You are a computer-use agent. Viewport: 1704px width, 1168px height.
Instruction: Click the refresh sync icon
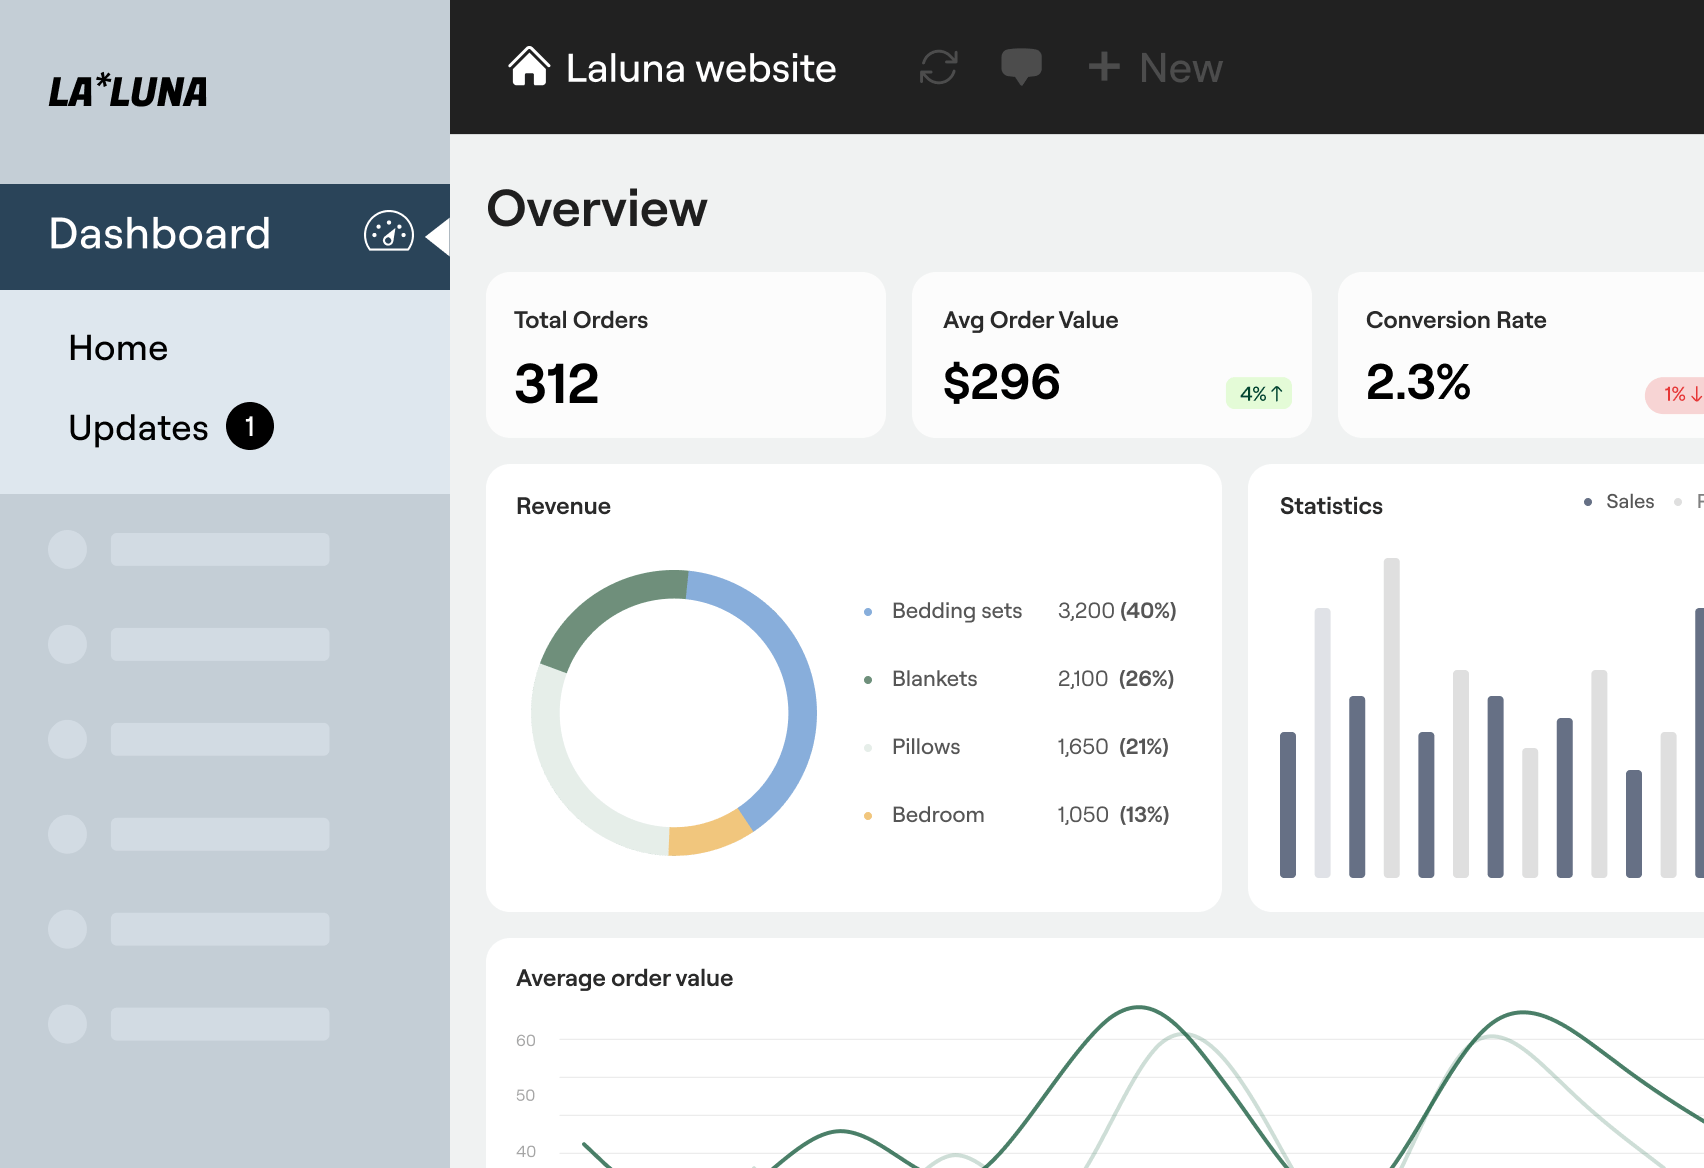938,67
